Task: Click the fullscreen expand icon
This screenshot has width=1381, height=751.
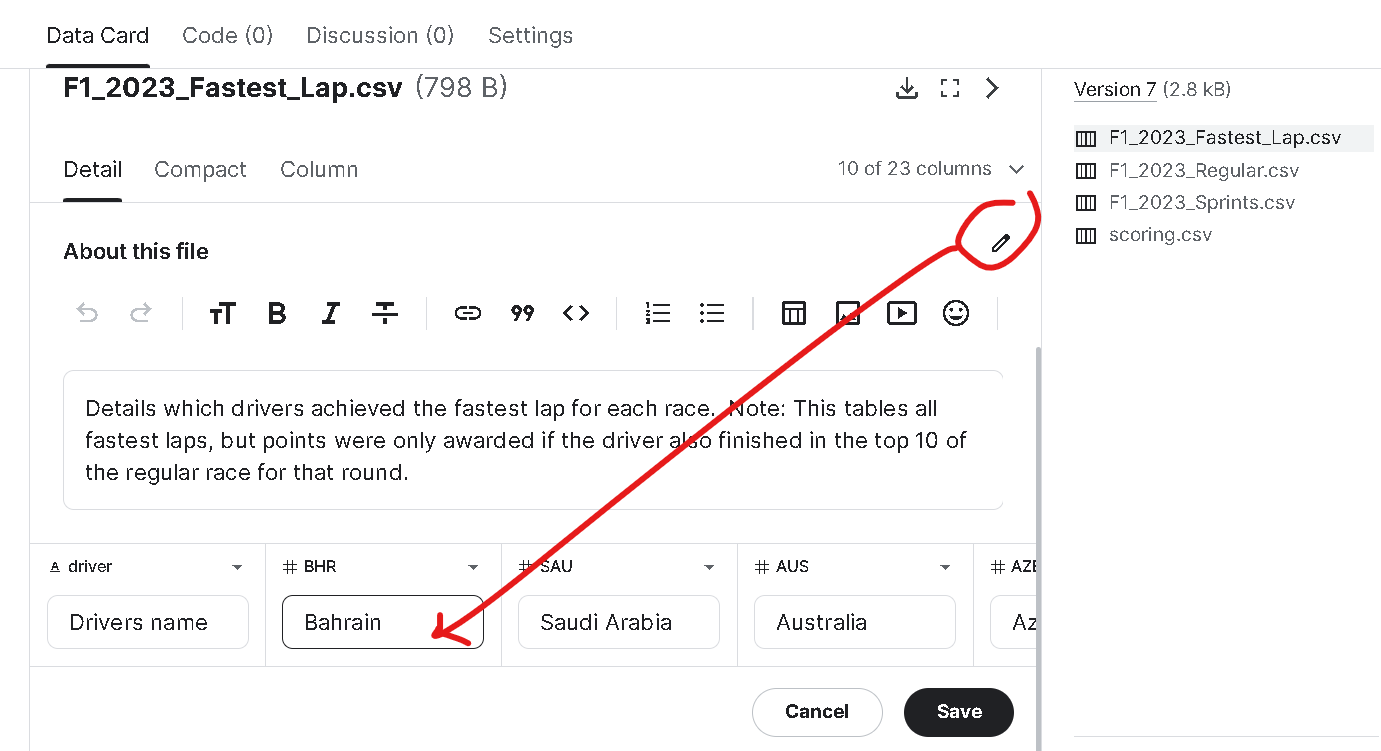Action: [x=950, y=88]
